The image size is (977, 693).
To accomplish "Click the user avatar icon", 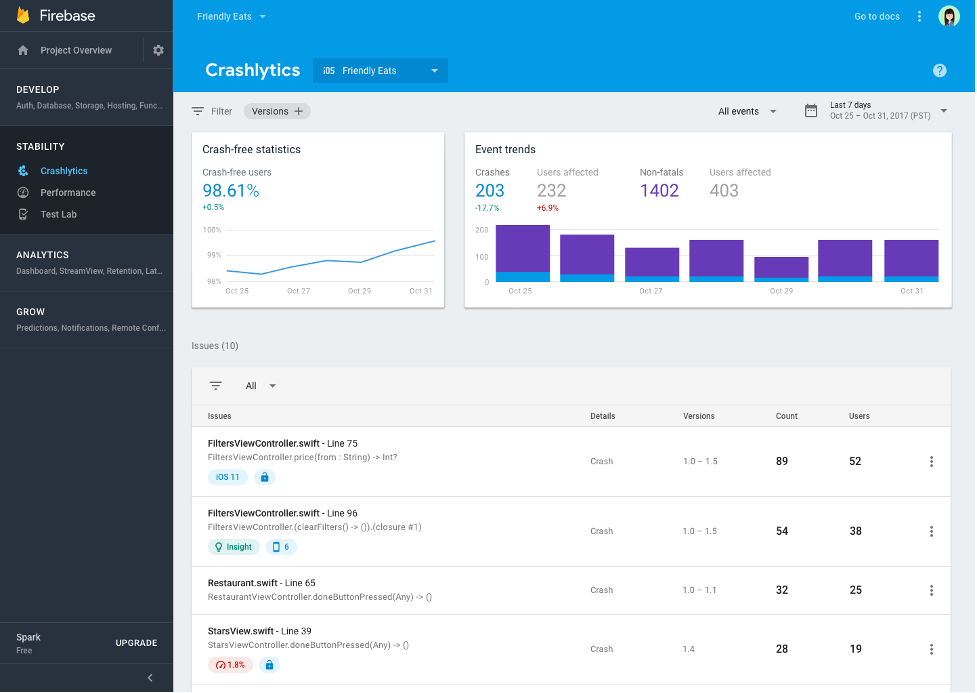I will click(x=948, y=17).
